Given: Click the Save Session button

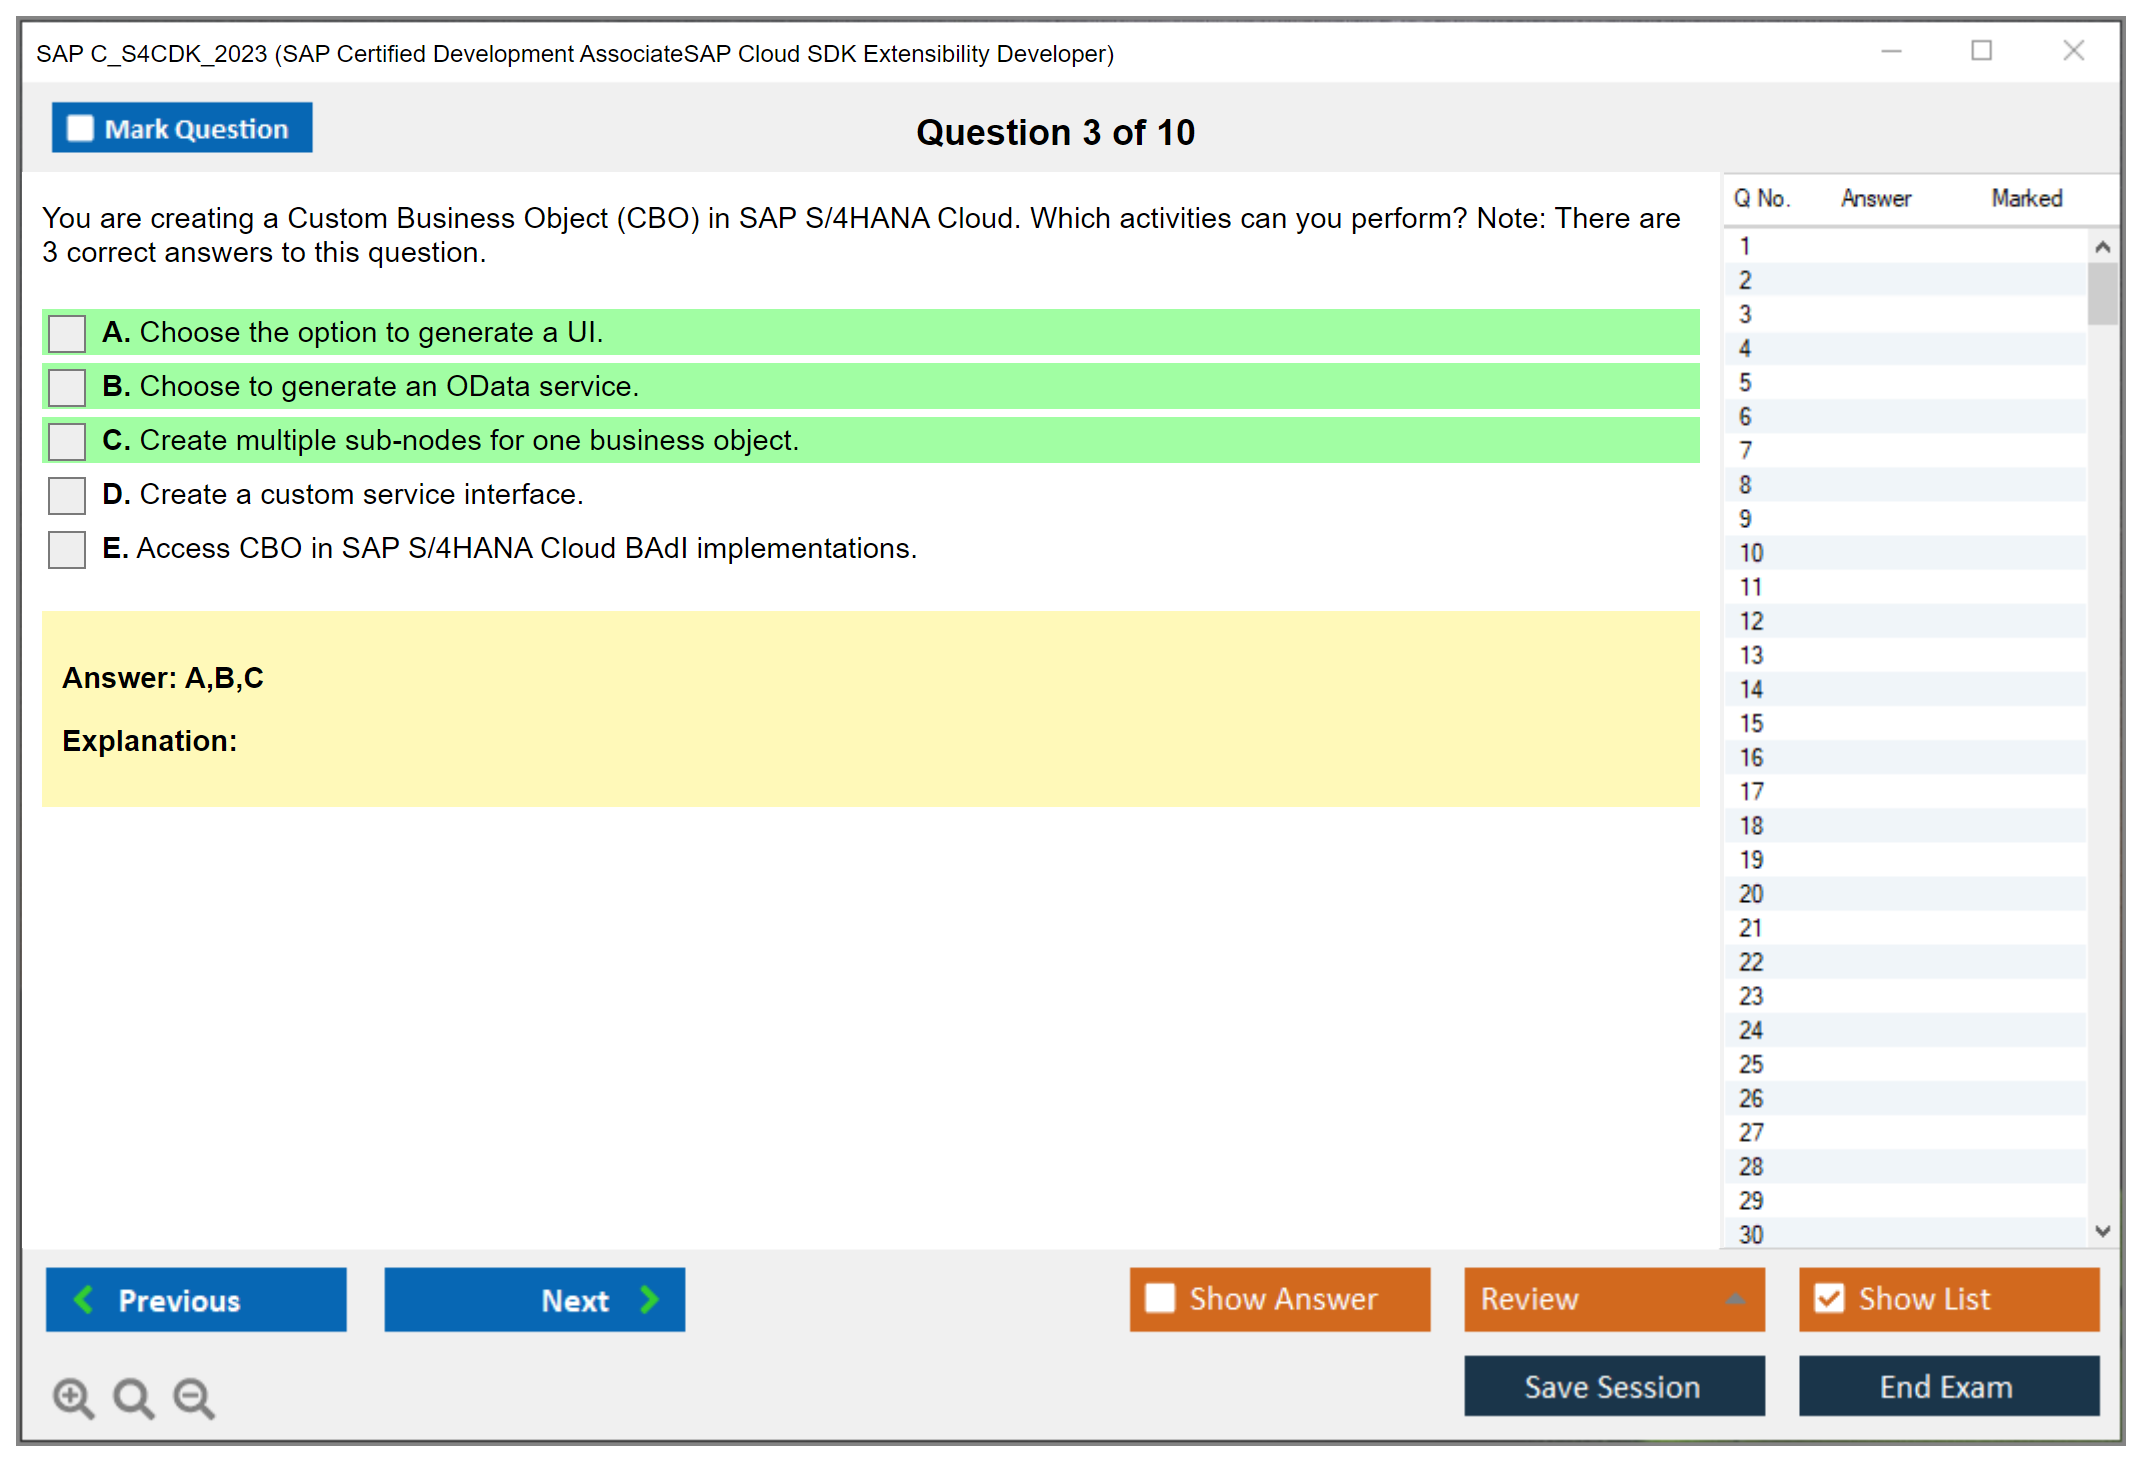Looking at the screenshot, I should (x=1613, y=1386).
